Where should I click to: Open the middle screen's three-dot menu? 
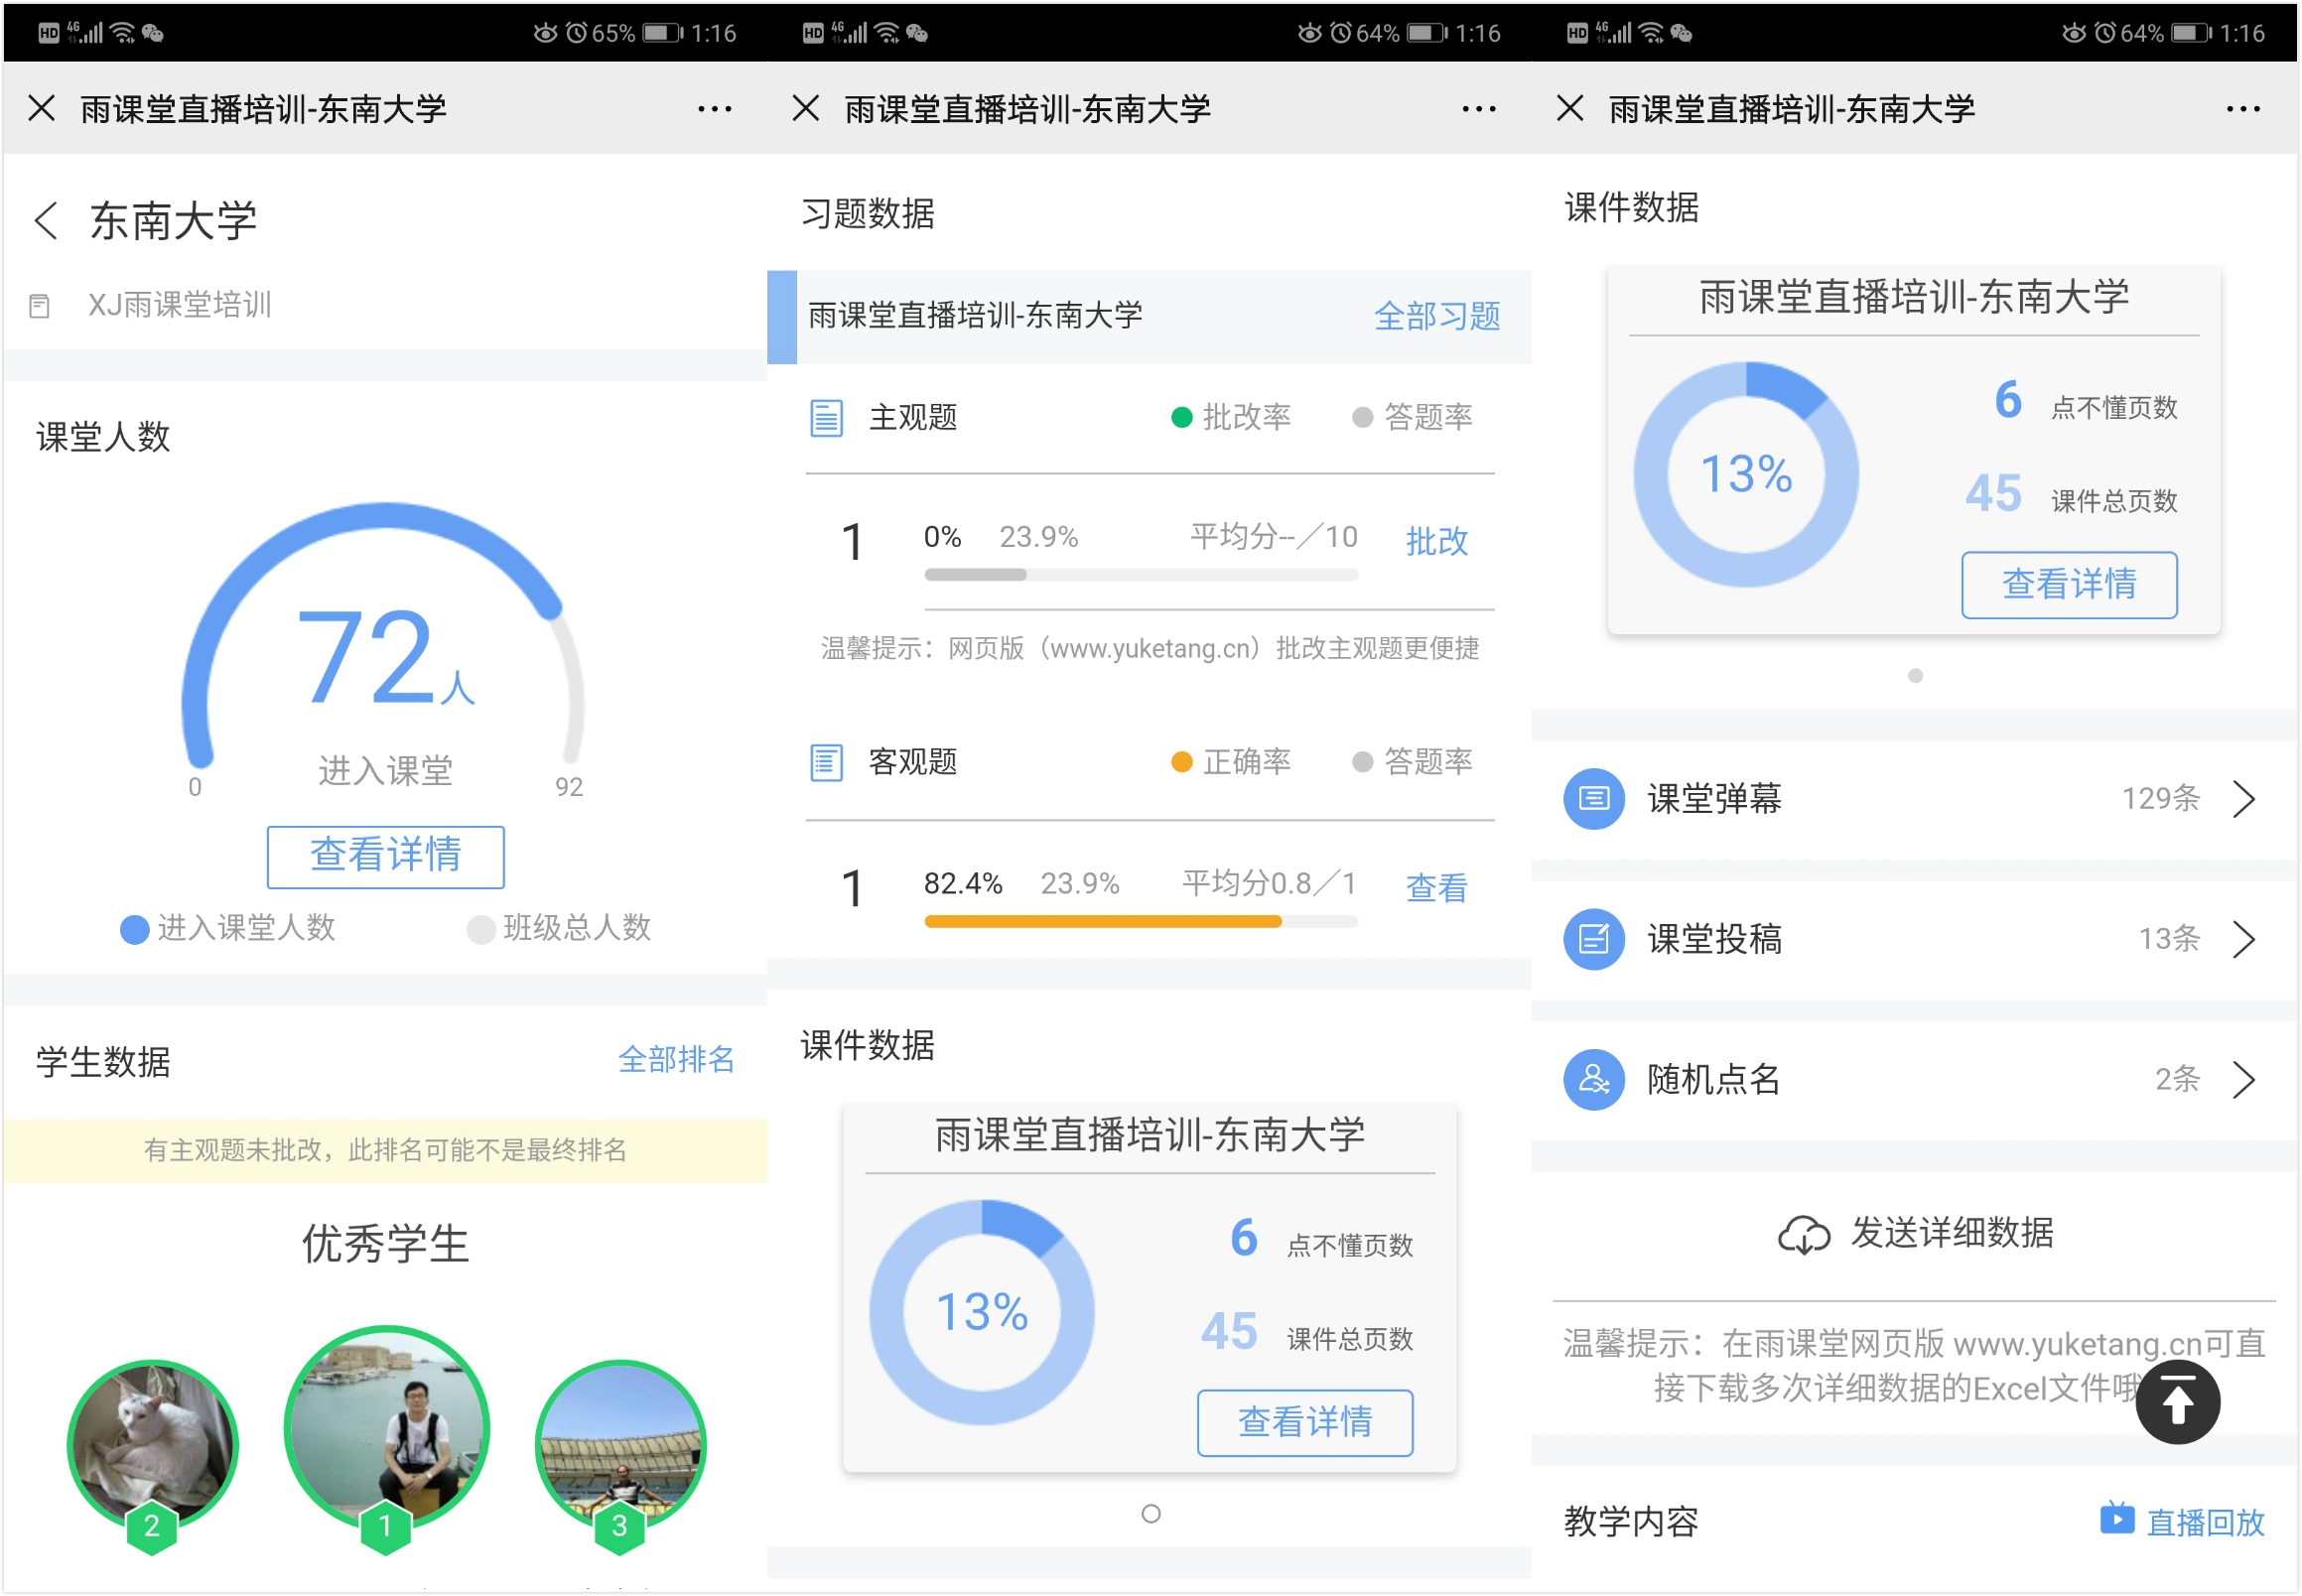(x=1479, y=108)
